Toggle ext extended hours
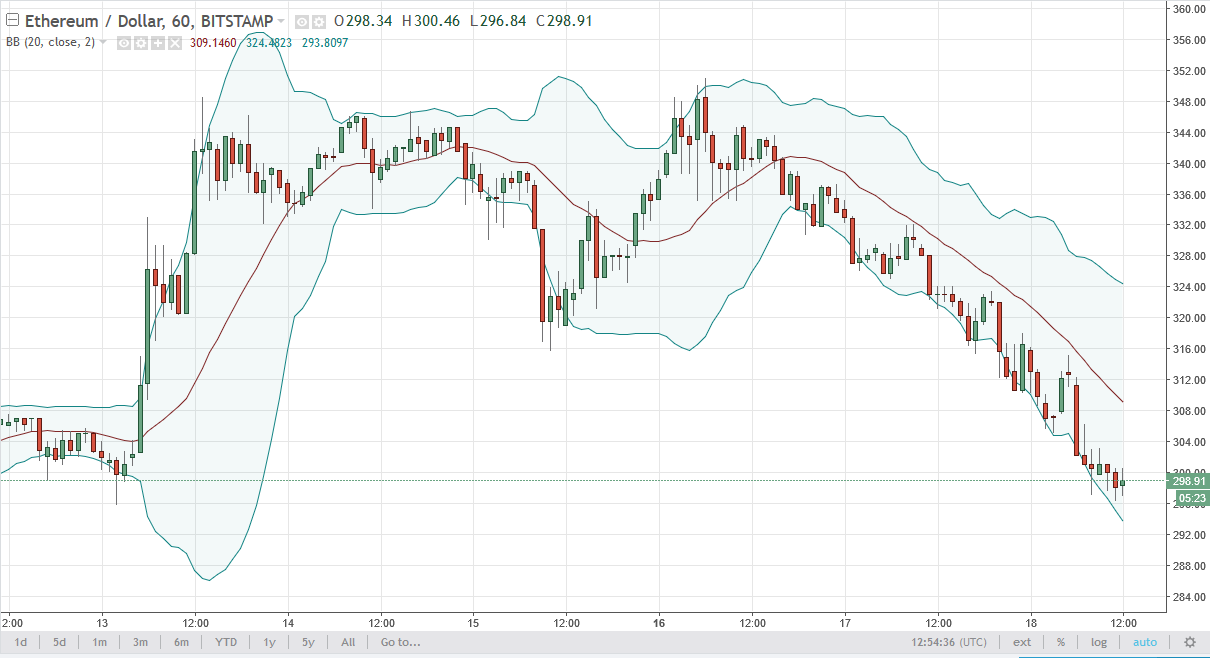 coord(1022,642)
